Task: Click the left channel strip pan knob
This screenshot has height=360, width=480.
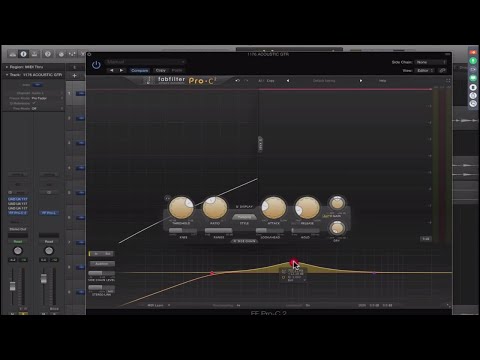Action: coord(18,251)
